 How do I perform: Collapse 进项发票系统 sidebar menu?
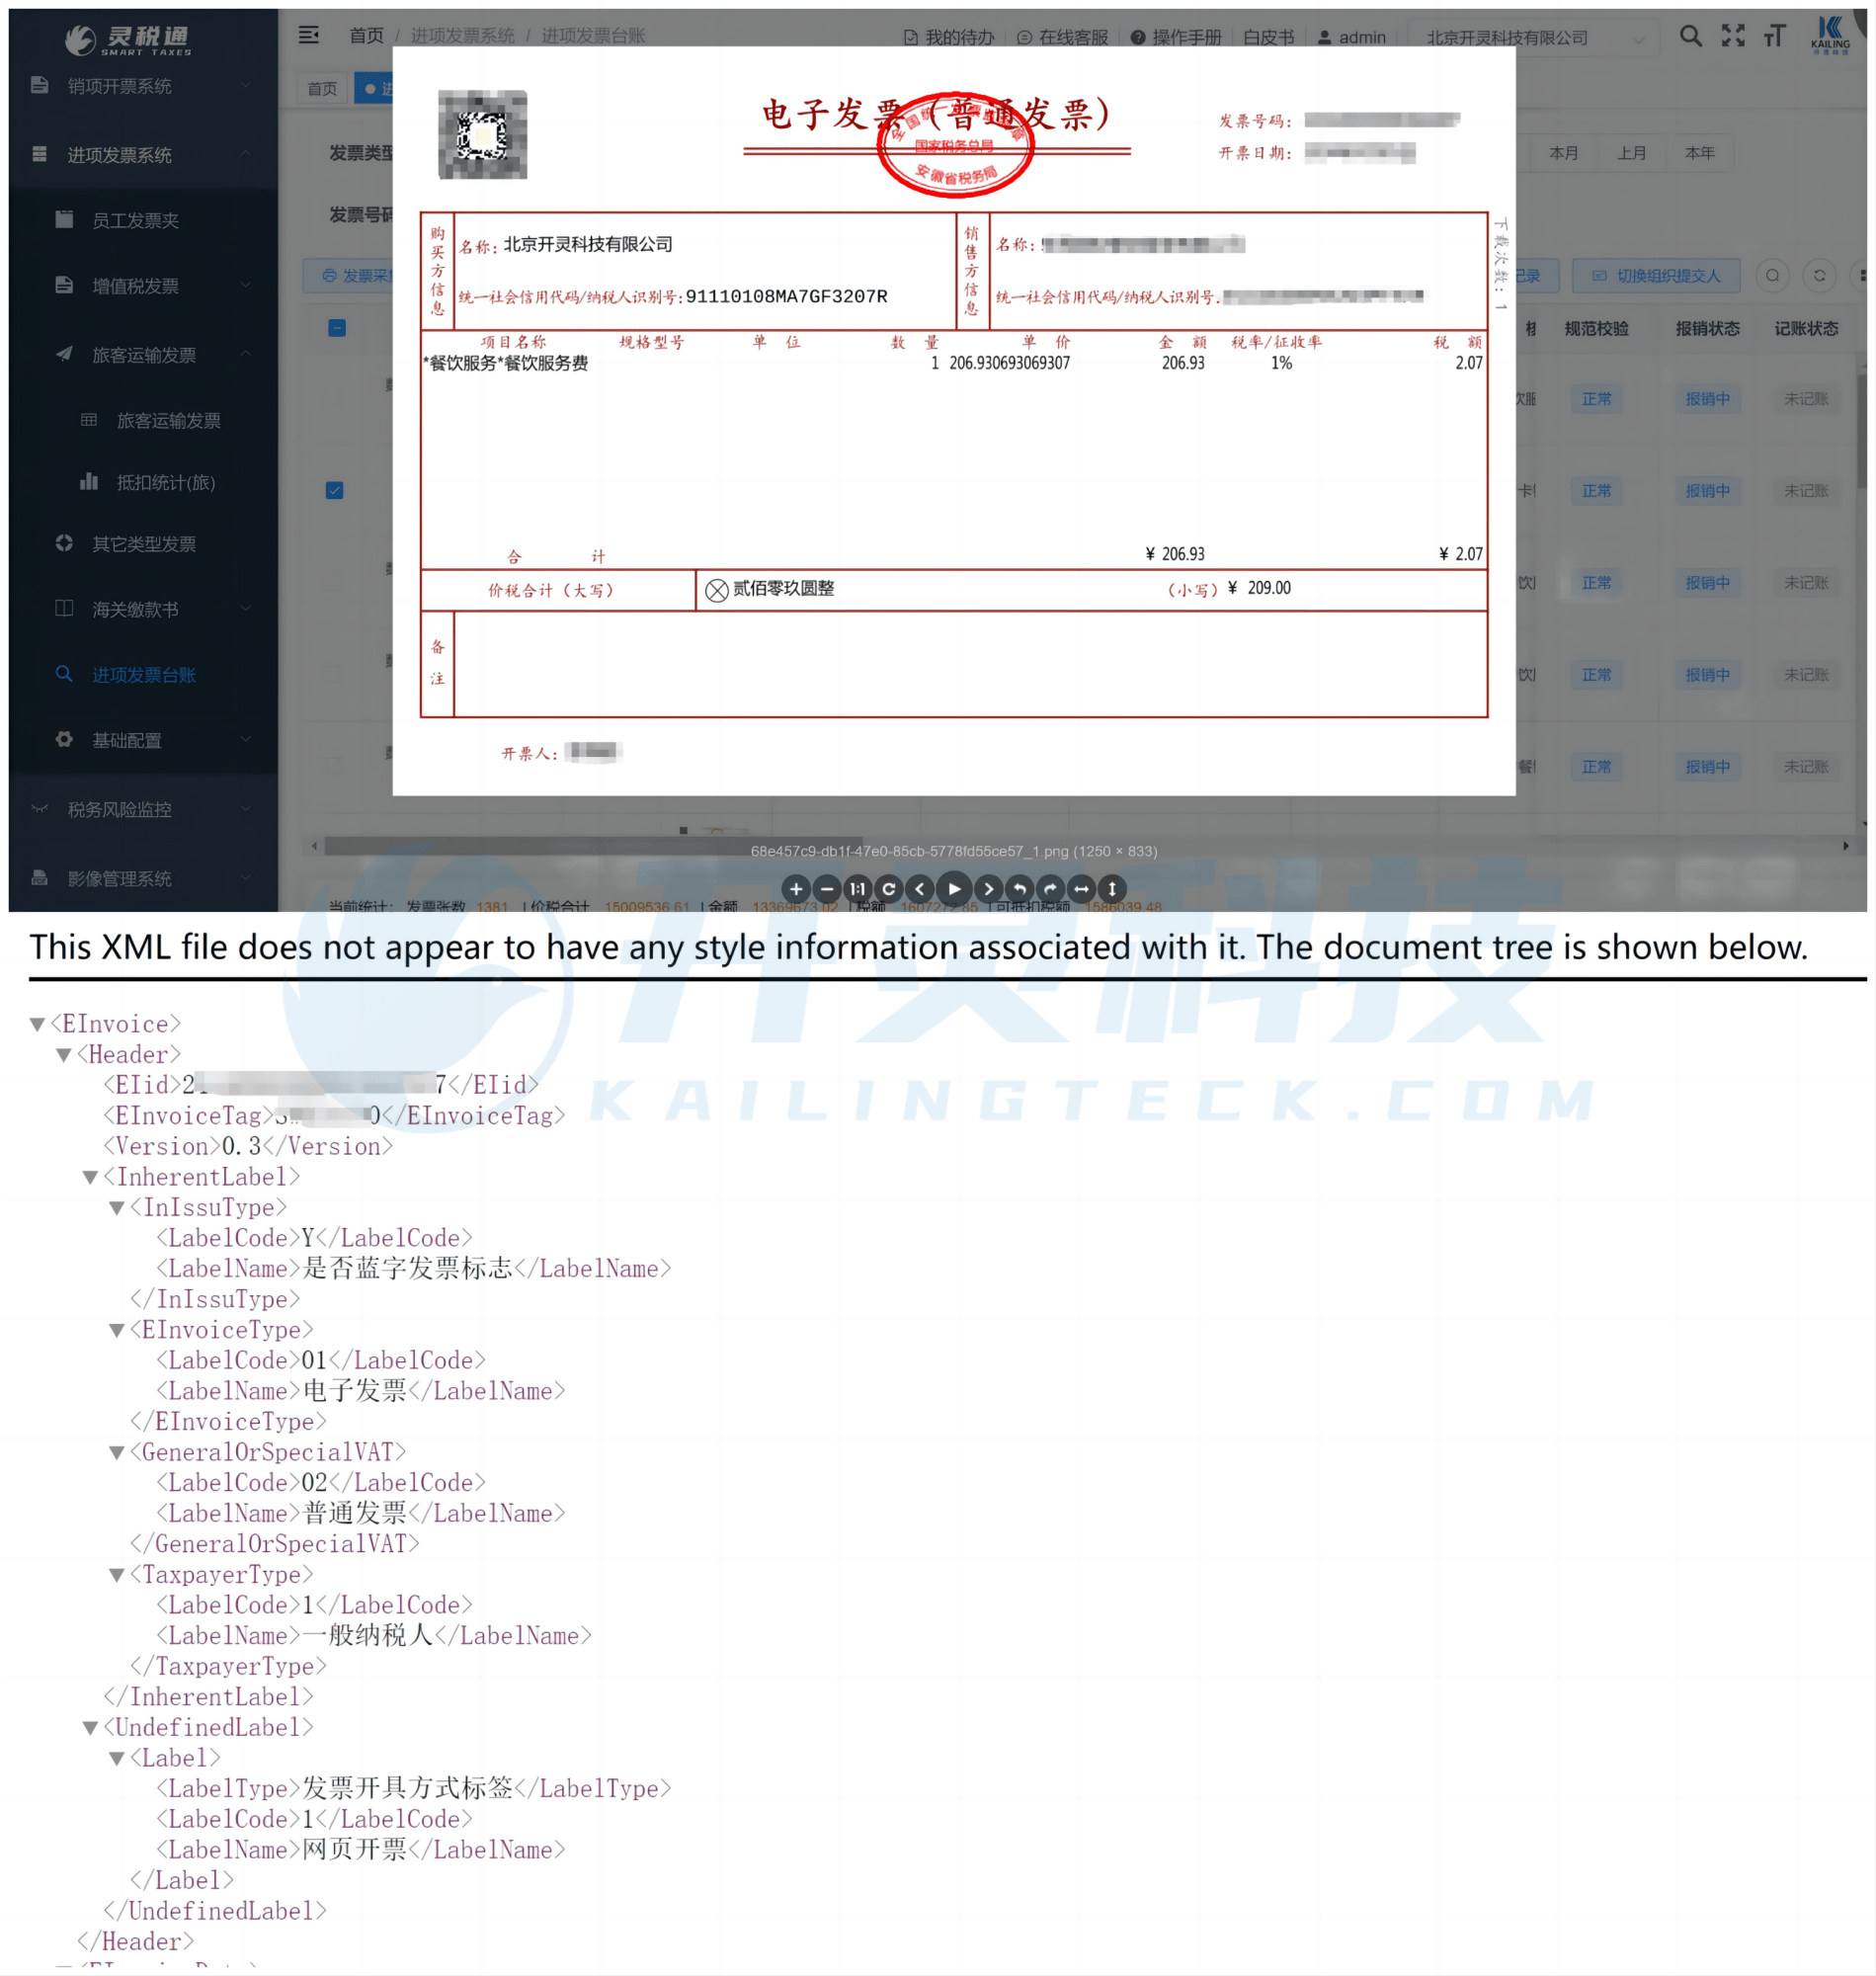tap(143, 155)
